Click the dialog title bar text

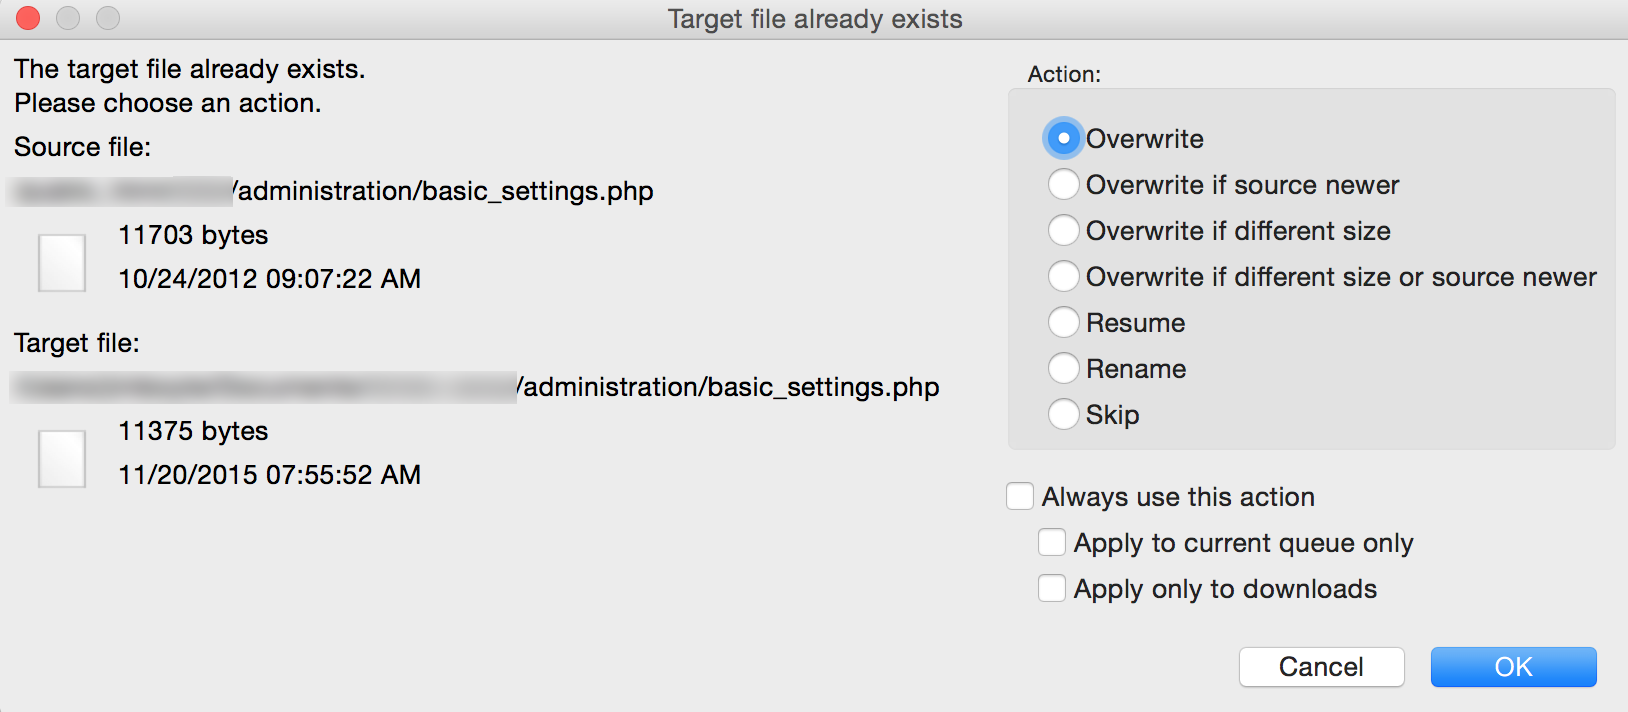pos(814,19)
